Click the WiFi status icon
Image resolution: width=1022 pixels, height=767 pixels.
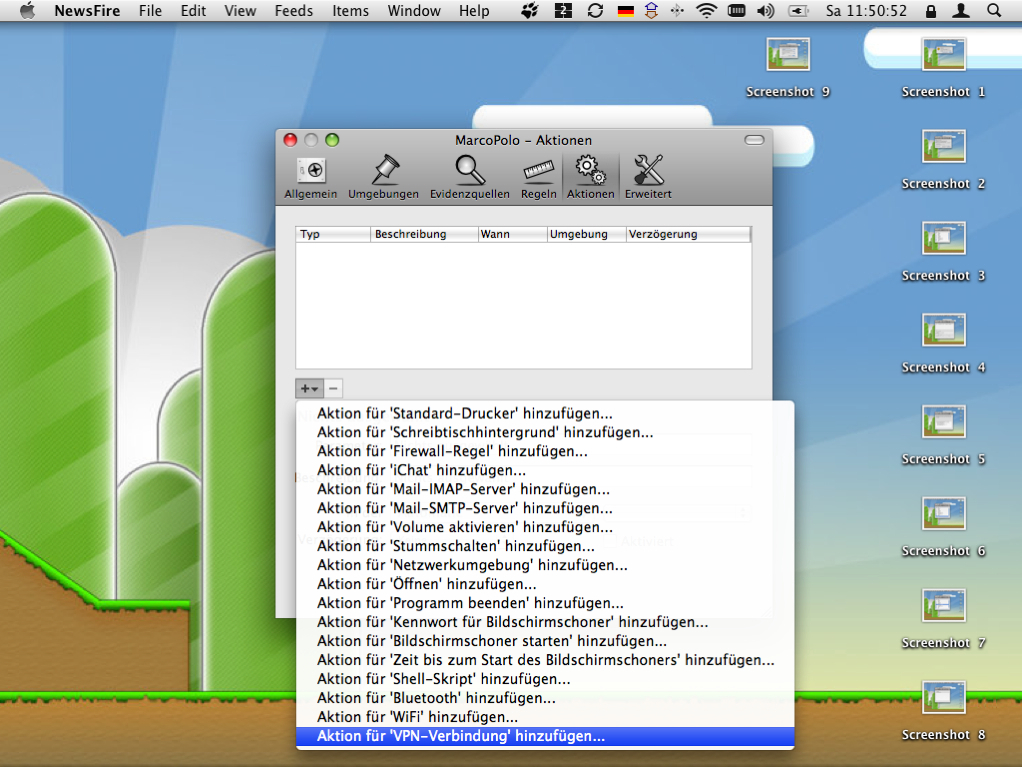[706, 10]
